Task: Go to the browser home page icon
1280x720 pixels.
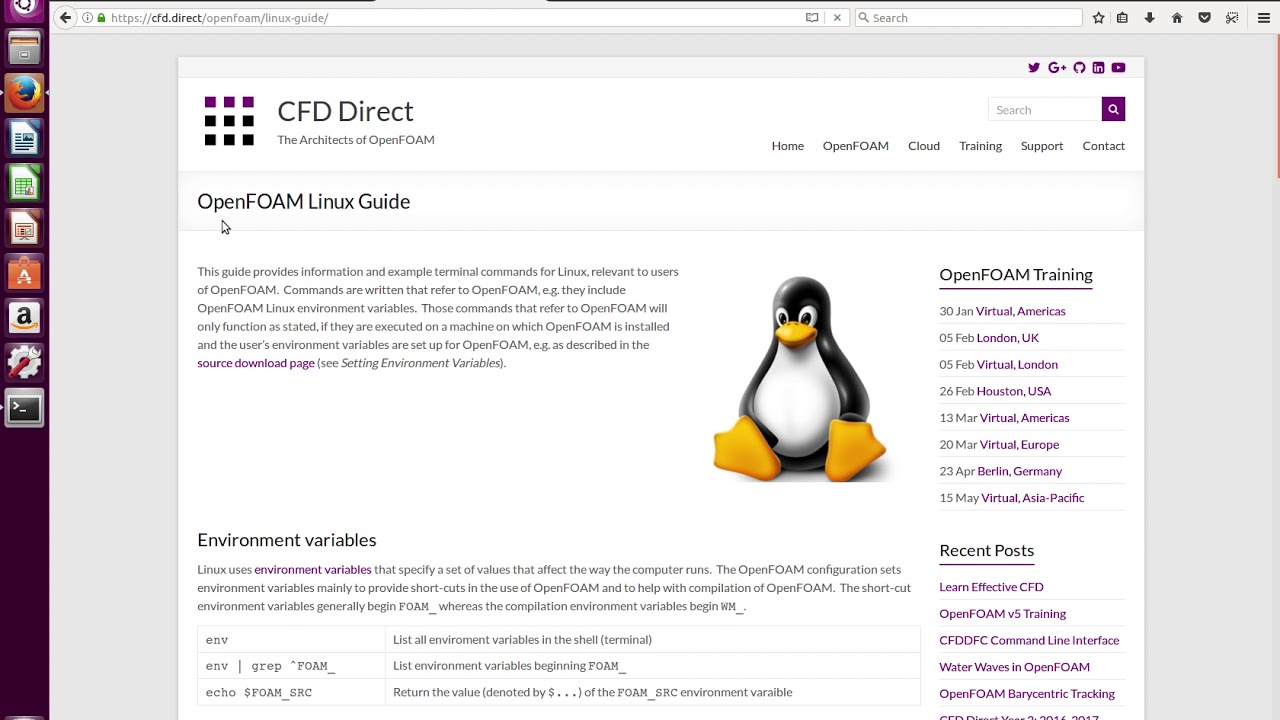Action: click(1177, 18)
